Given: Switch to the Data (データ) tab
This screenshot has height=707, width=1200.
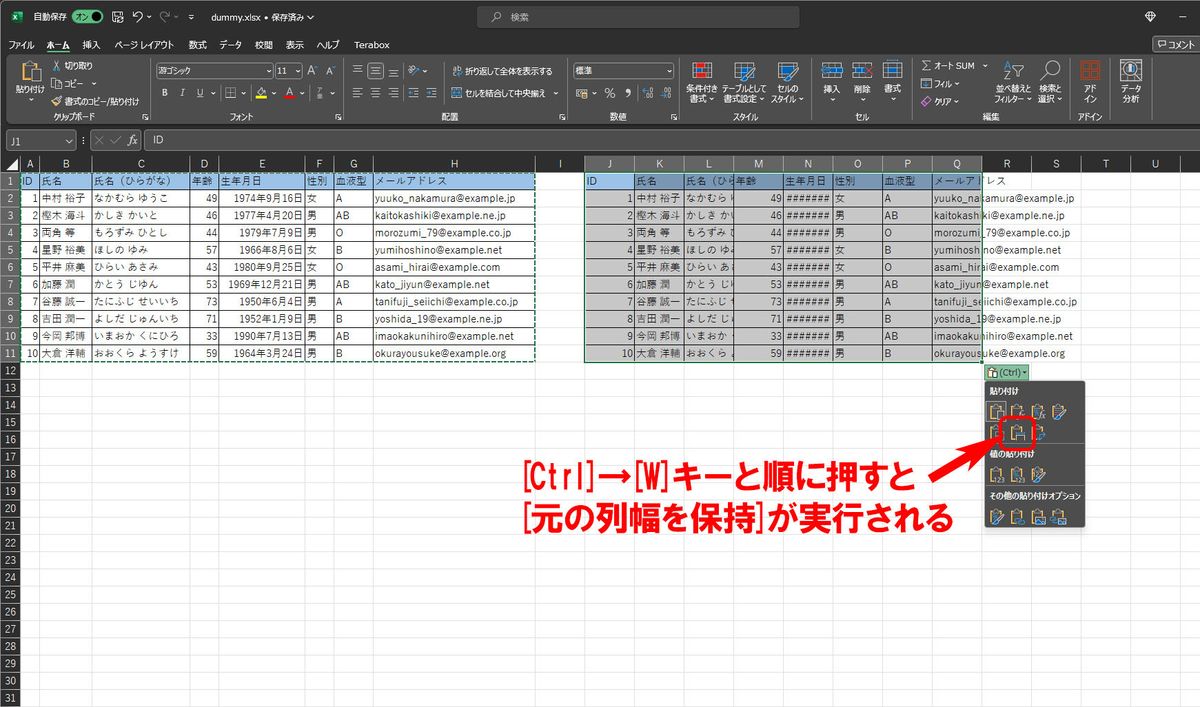Looking at the screenshot, I should pos(230,45).
